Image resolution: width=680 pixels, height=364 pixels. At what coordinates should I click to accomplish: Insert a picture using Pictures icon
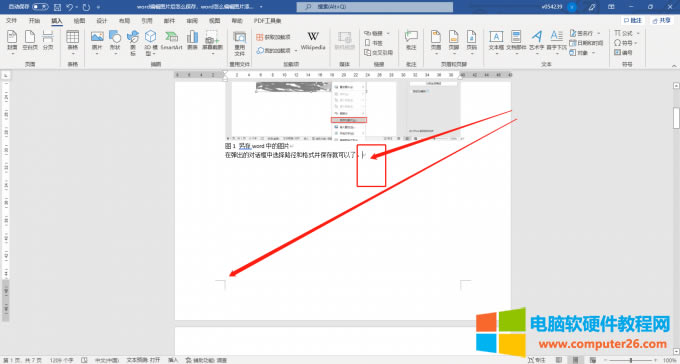(97, 41)
